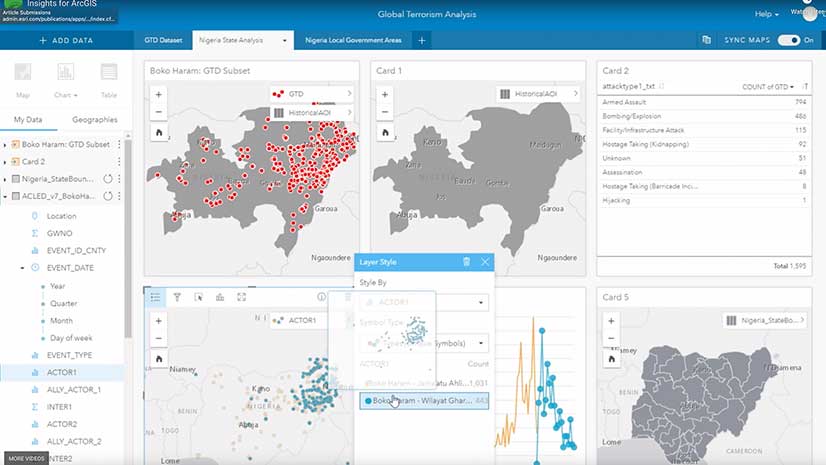
Task: Open the My Data tab
Action: click(28, 120)
